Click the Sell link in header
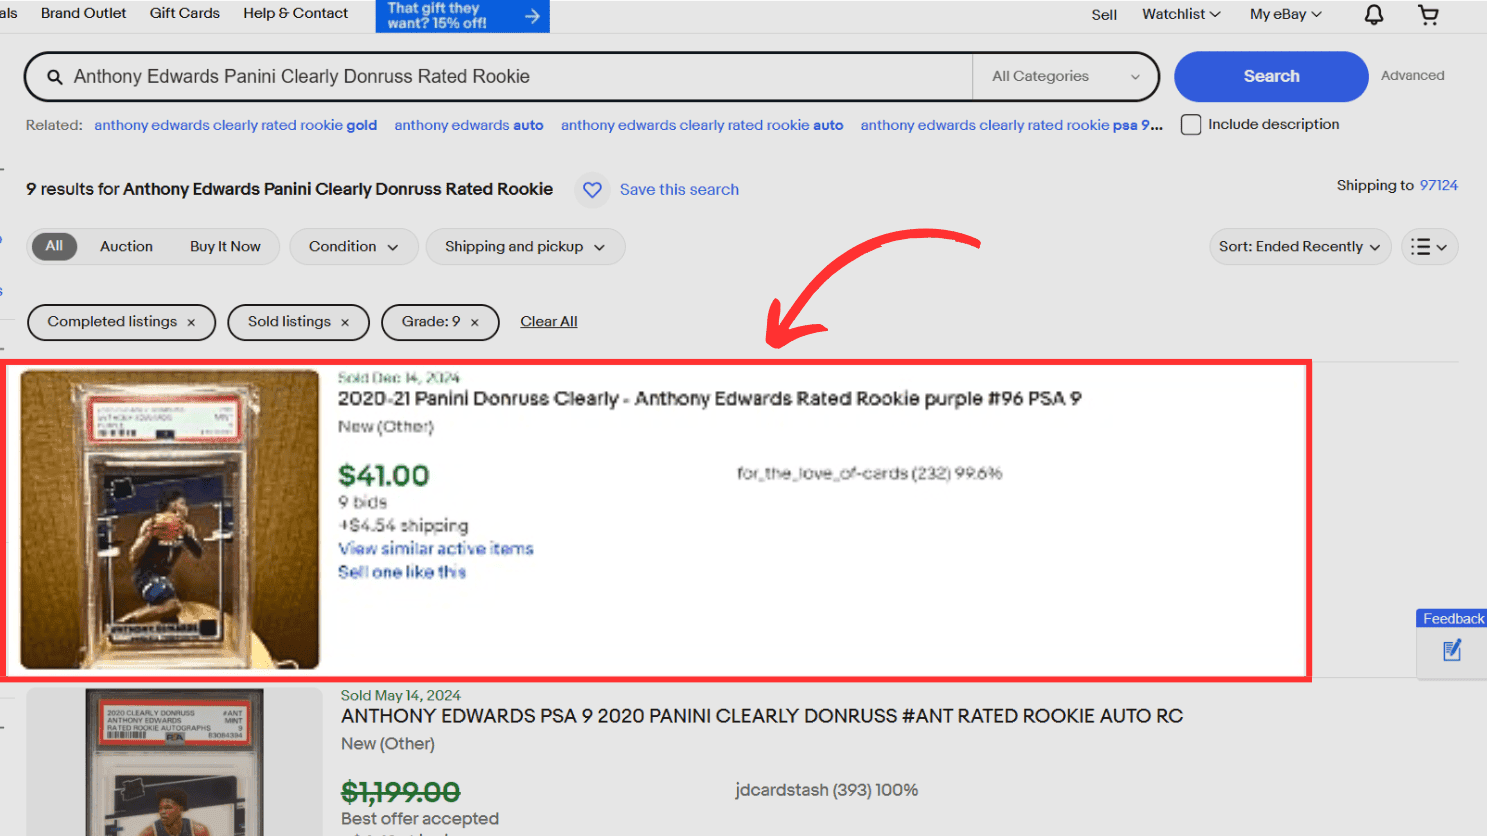1487x836 pixels. [1104, 15]
